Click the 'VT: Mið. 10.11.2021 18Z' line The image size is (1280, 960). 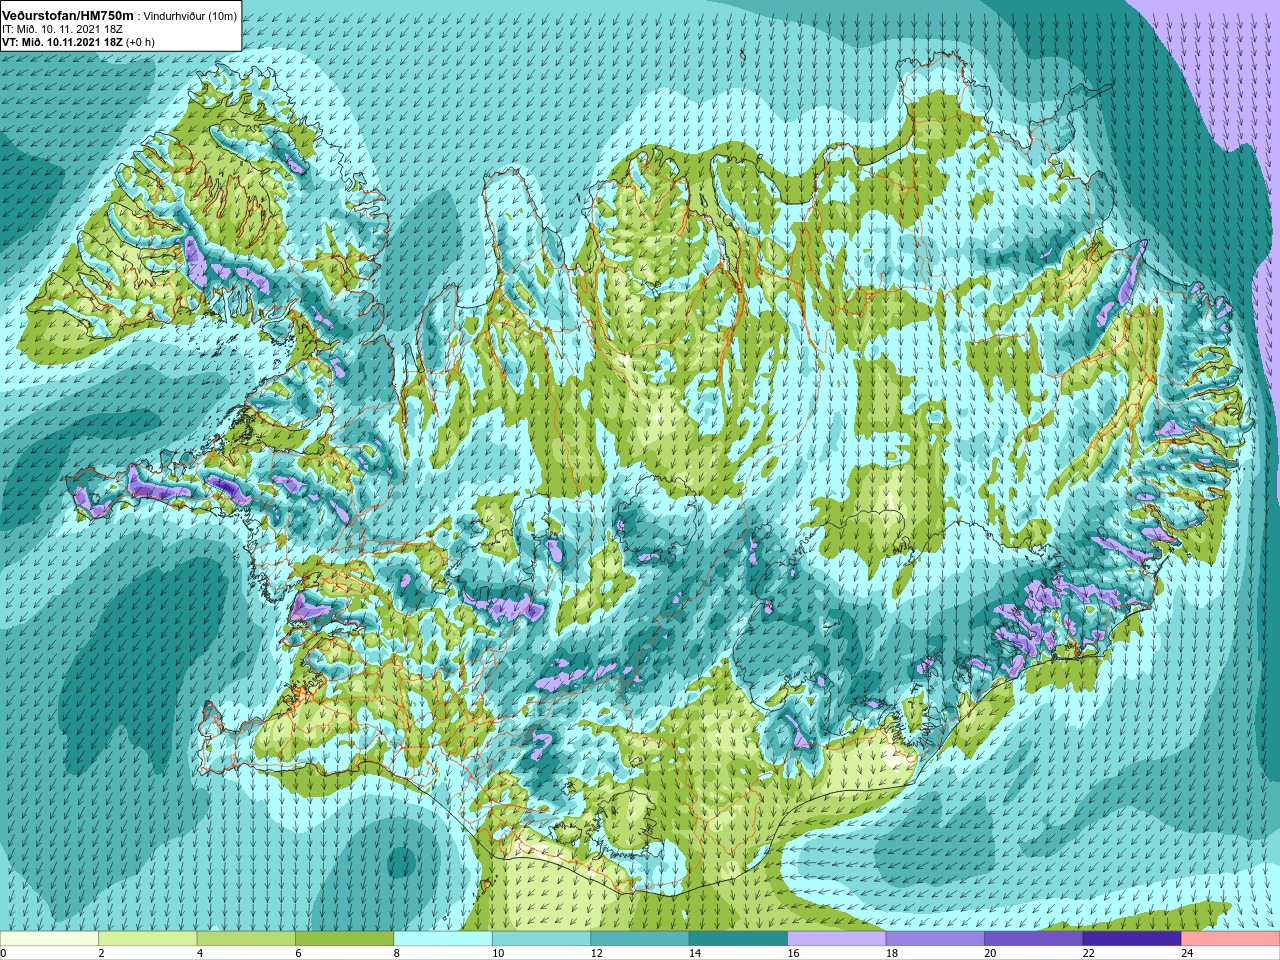[x=62, y=42]
